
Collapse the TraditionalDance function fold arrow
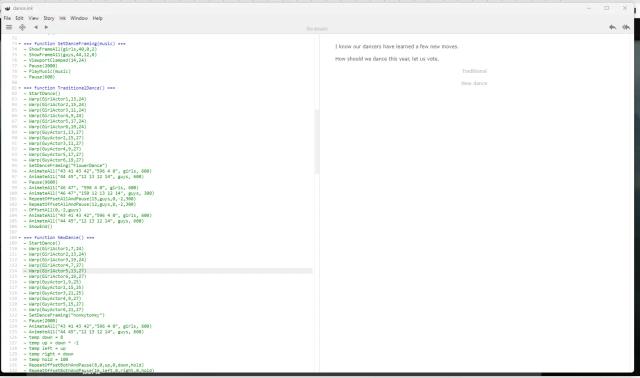[19, 88]
